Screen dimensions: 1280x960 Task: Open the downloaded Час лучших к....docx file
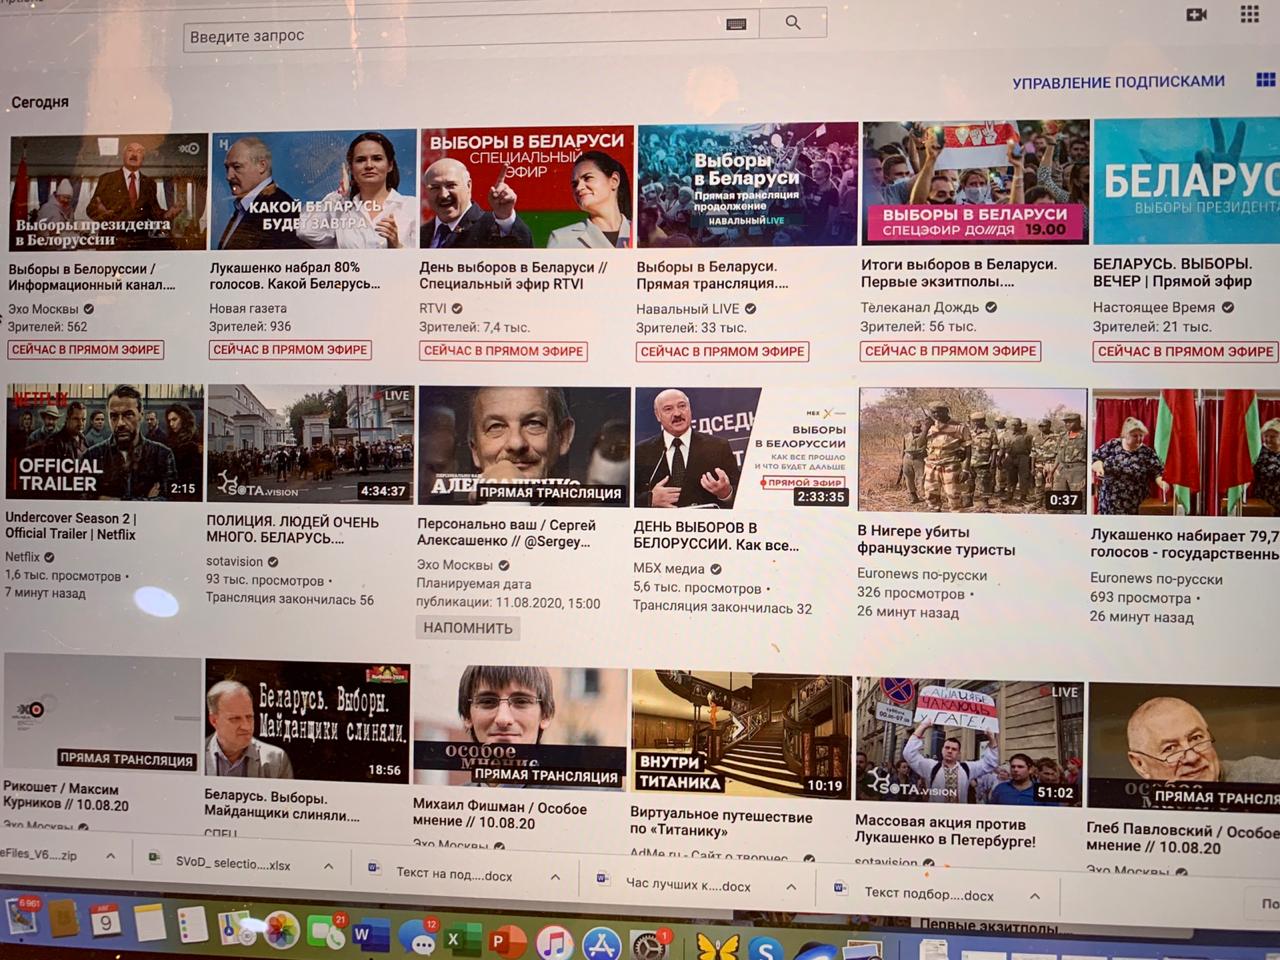tap(675, 885)
